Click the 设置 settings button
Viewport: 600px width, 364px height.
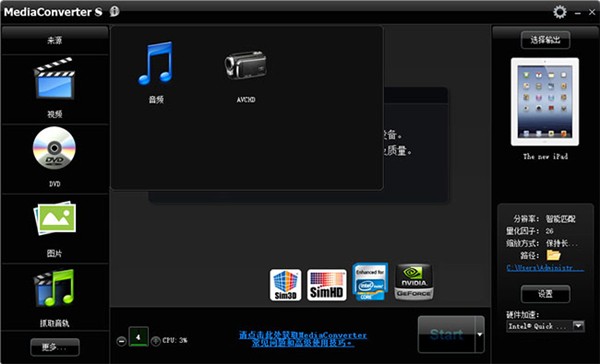coord(545,294)
